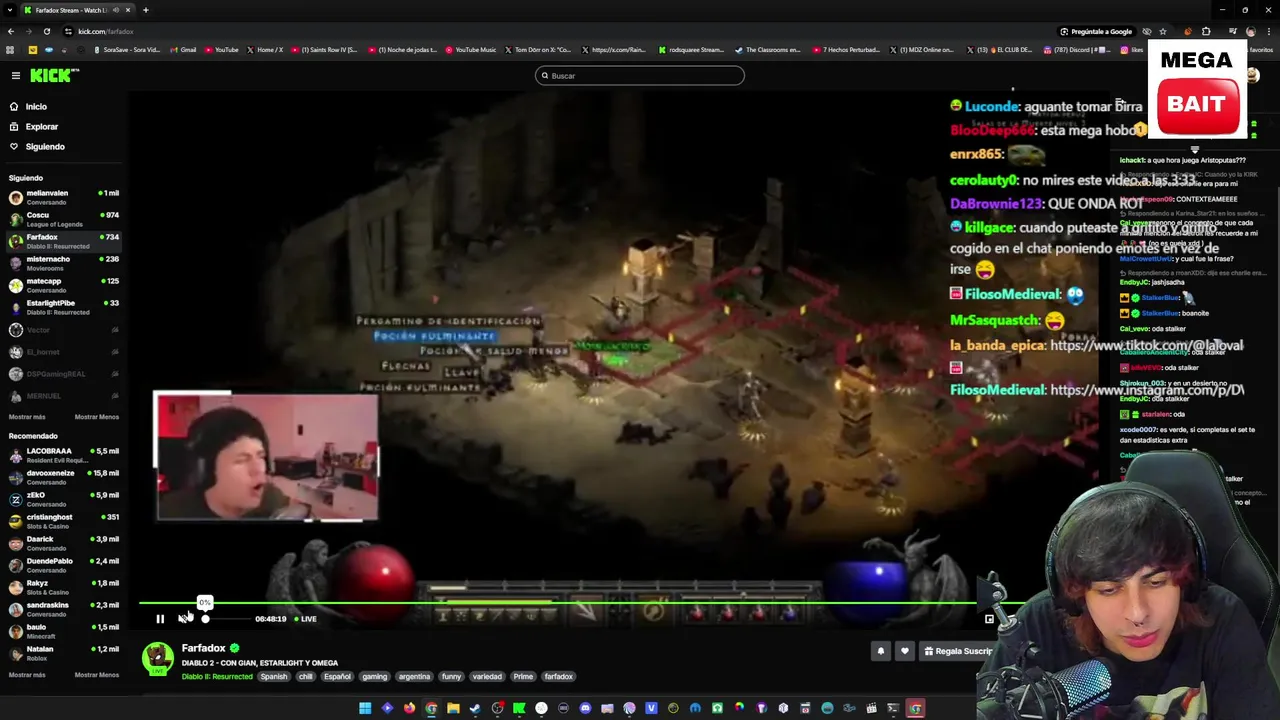This screenshot has height=720, width=1280.
Task: Open the Gmail bookmark
Action: [183, 49]
